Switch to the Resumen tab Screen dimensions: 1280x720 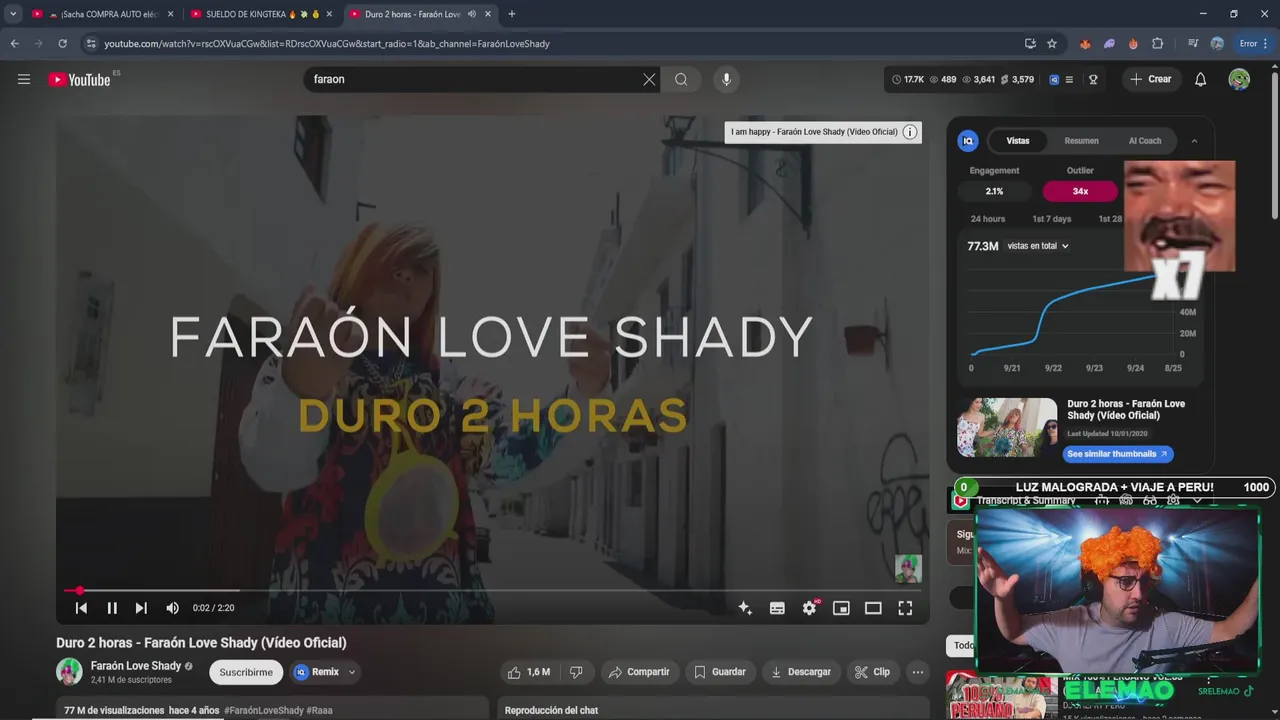tap(1081, 141)
